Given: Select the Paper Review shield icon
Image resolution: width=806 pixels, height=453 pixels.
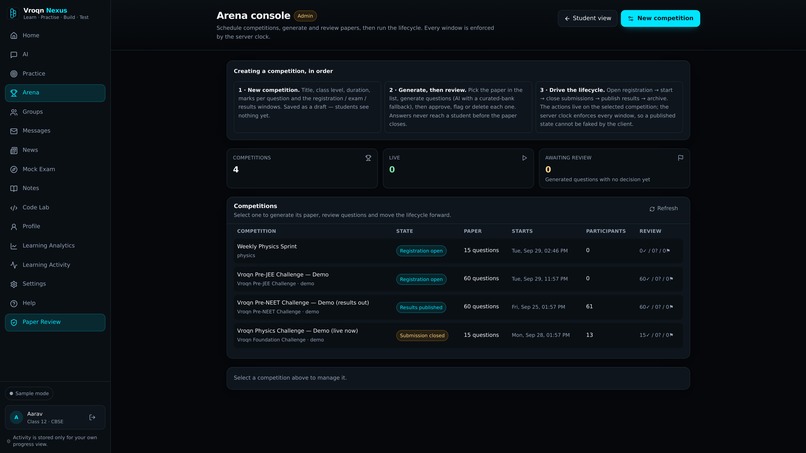Looking at the screenshot, I should tap(14, 322).
